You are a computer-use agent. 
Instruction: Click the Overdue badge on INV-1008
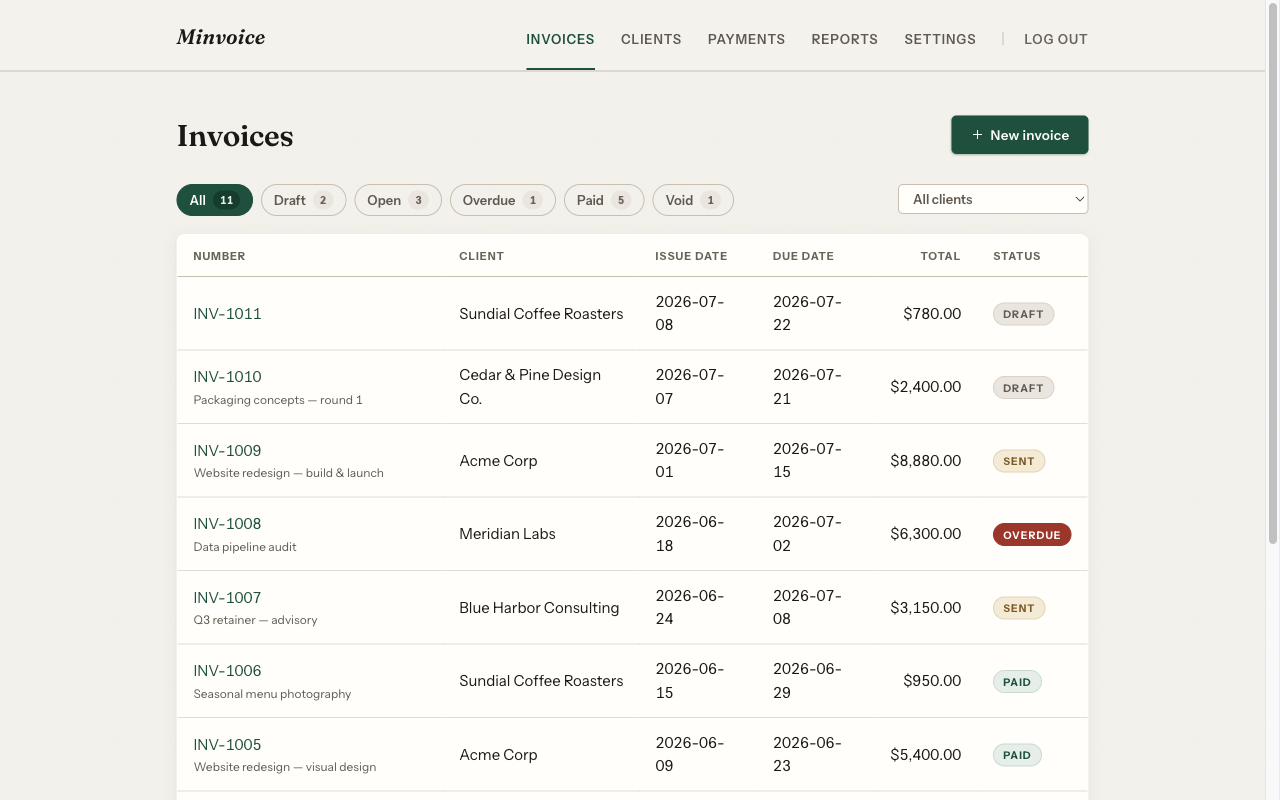coord(1032,535)
